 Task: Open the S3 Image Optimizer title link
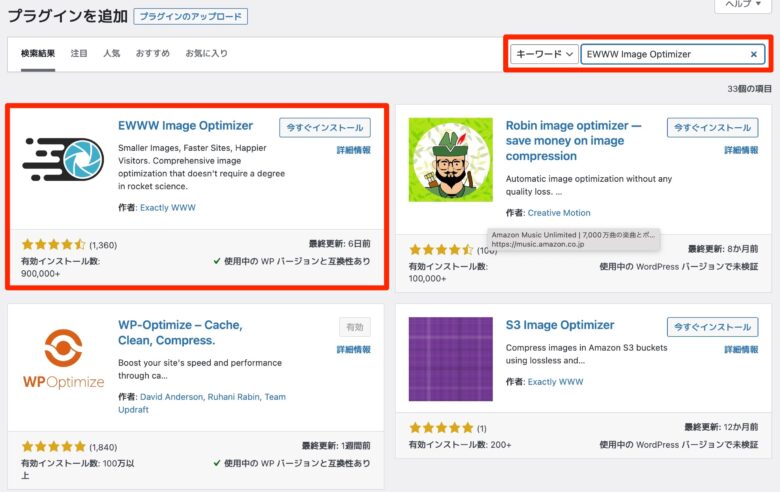point(560,325)
